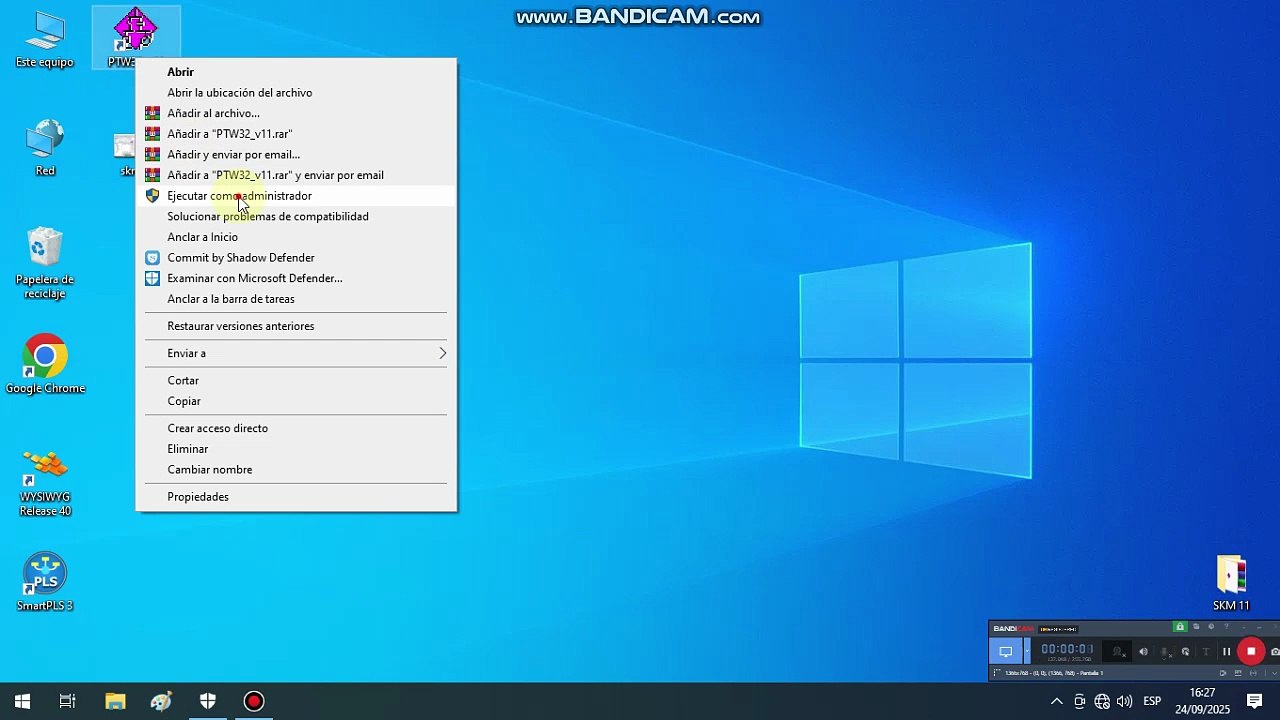
Task: Run with Ejecutar como administrador
Action: coord(296,196)
